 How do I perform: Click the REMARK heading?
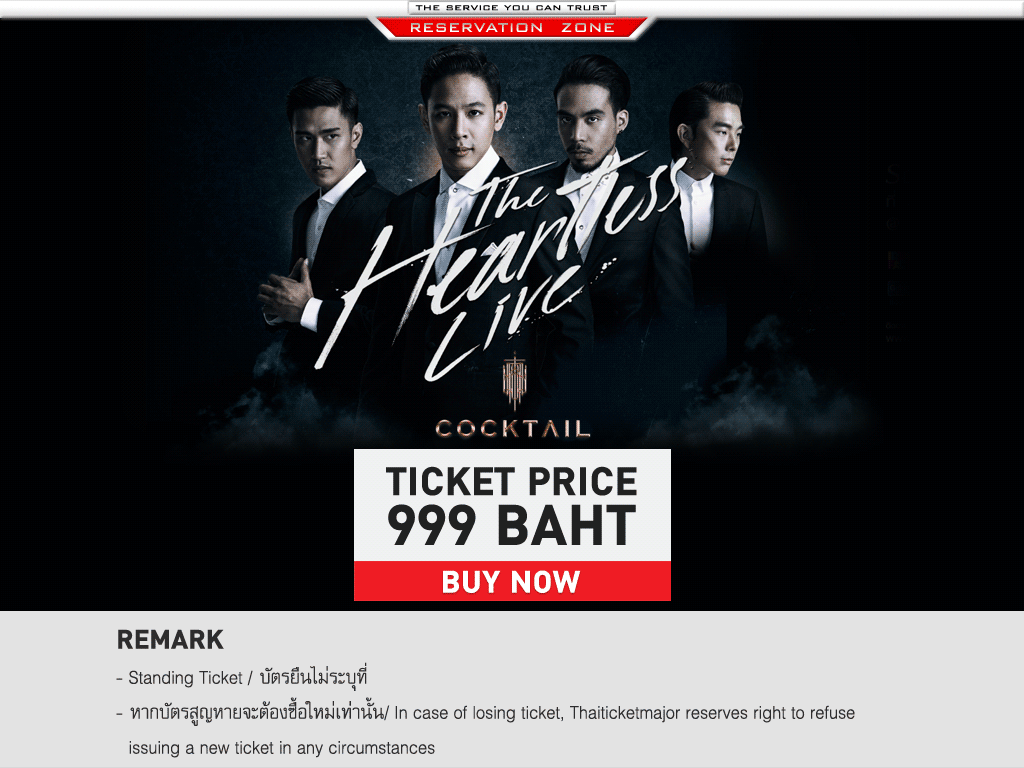pos(170,639)
